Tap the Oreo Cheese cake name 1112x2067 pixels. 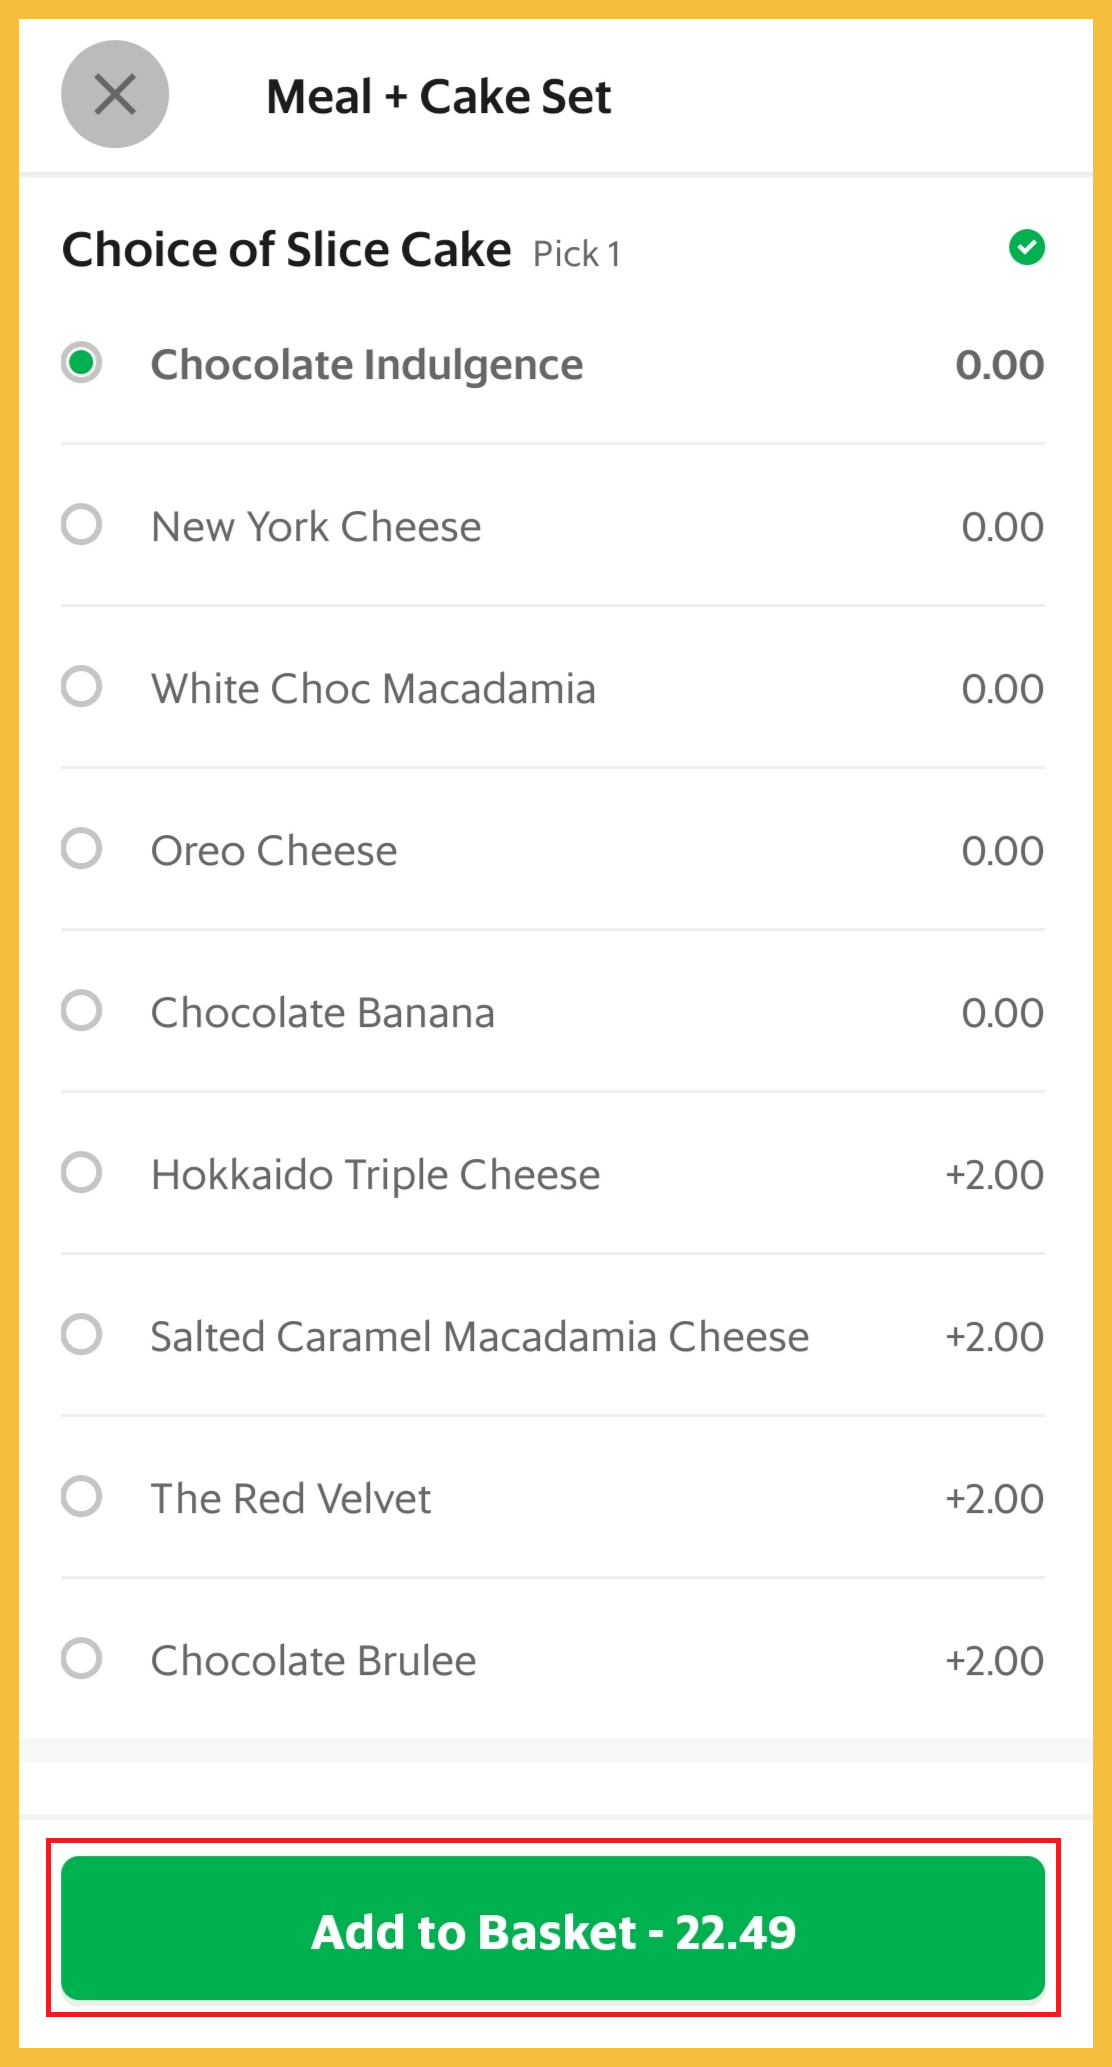click(x=274, y=851)
